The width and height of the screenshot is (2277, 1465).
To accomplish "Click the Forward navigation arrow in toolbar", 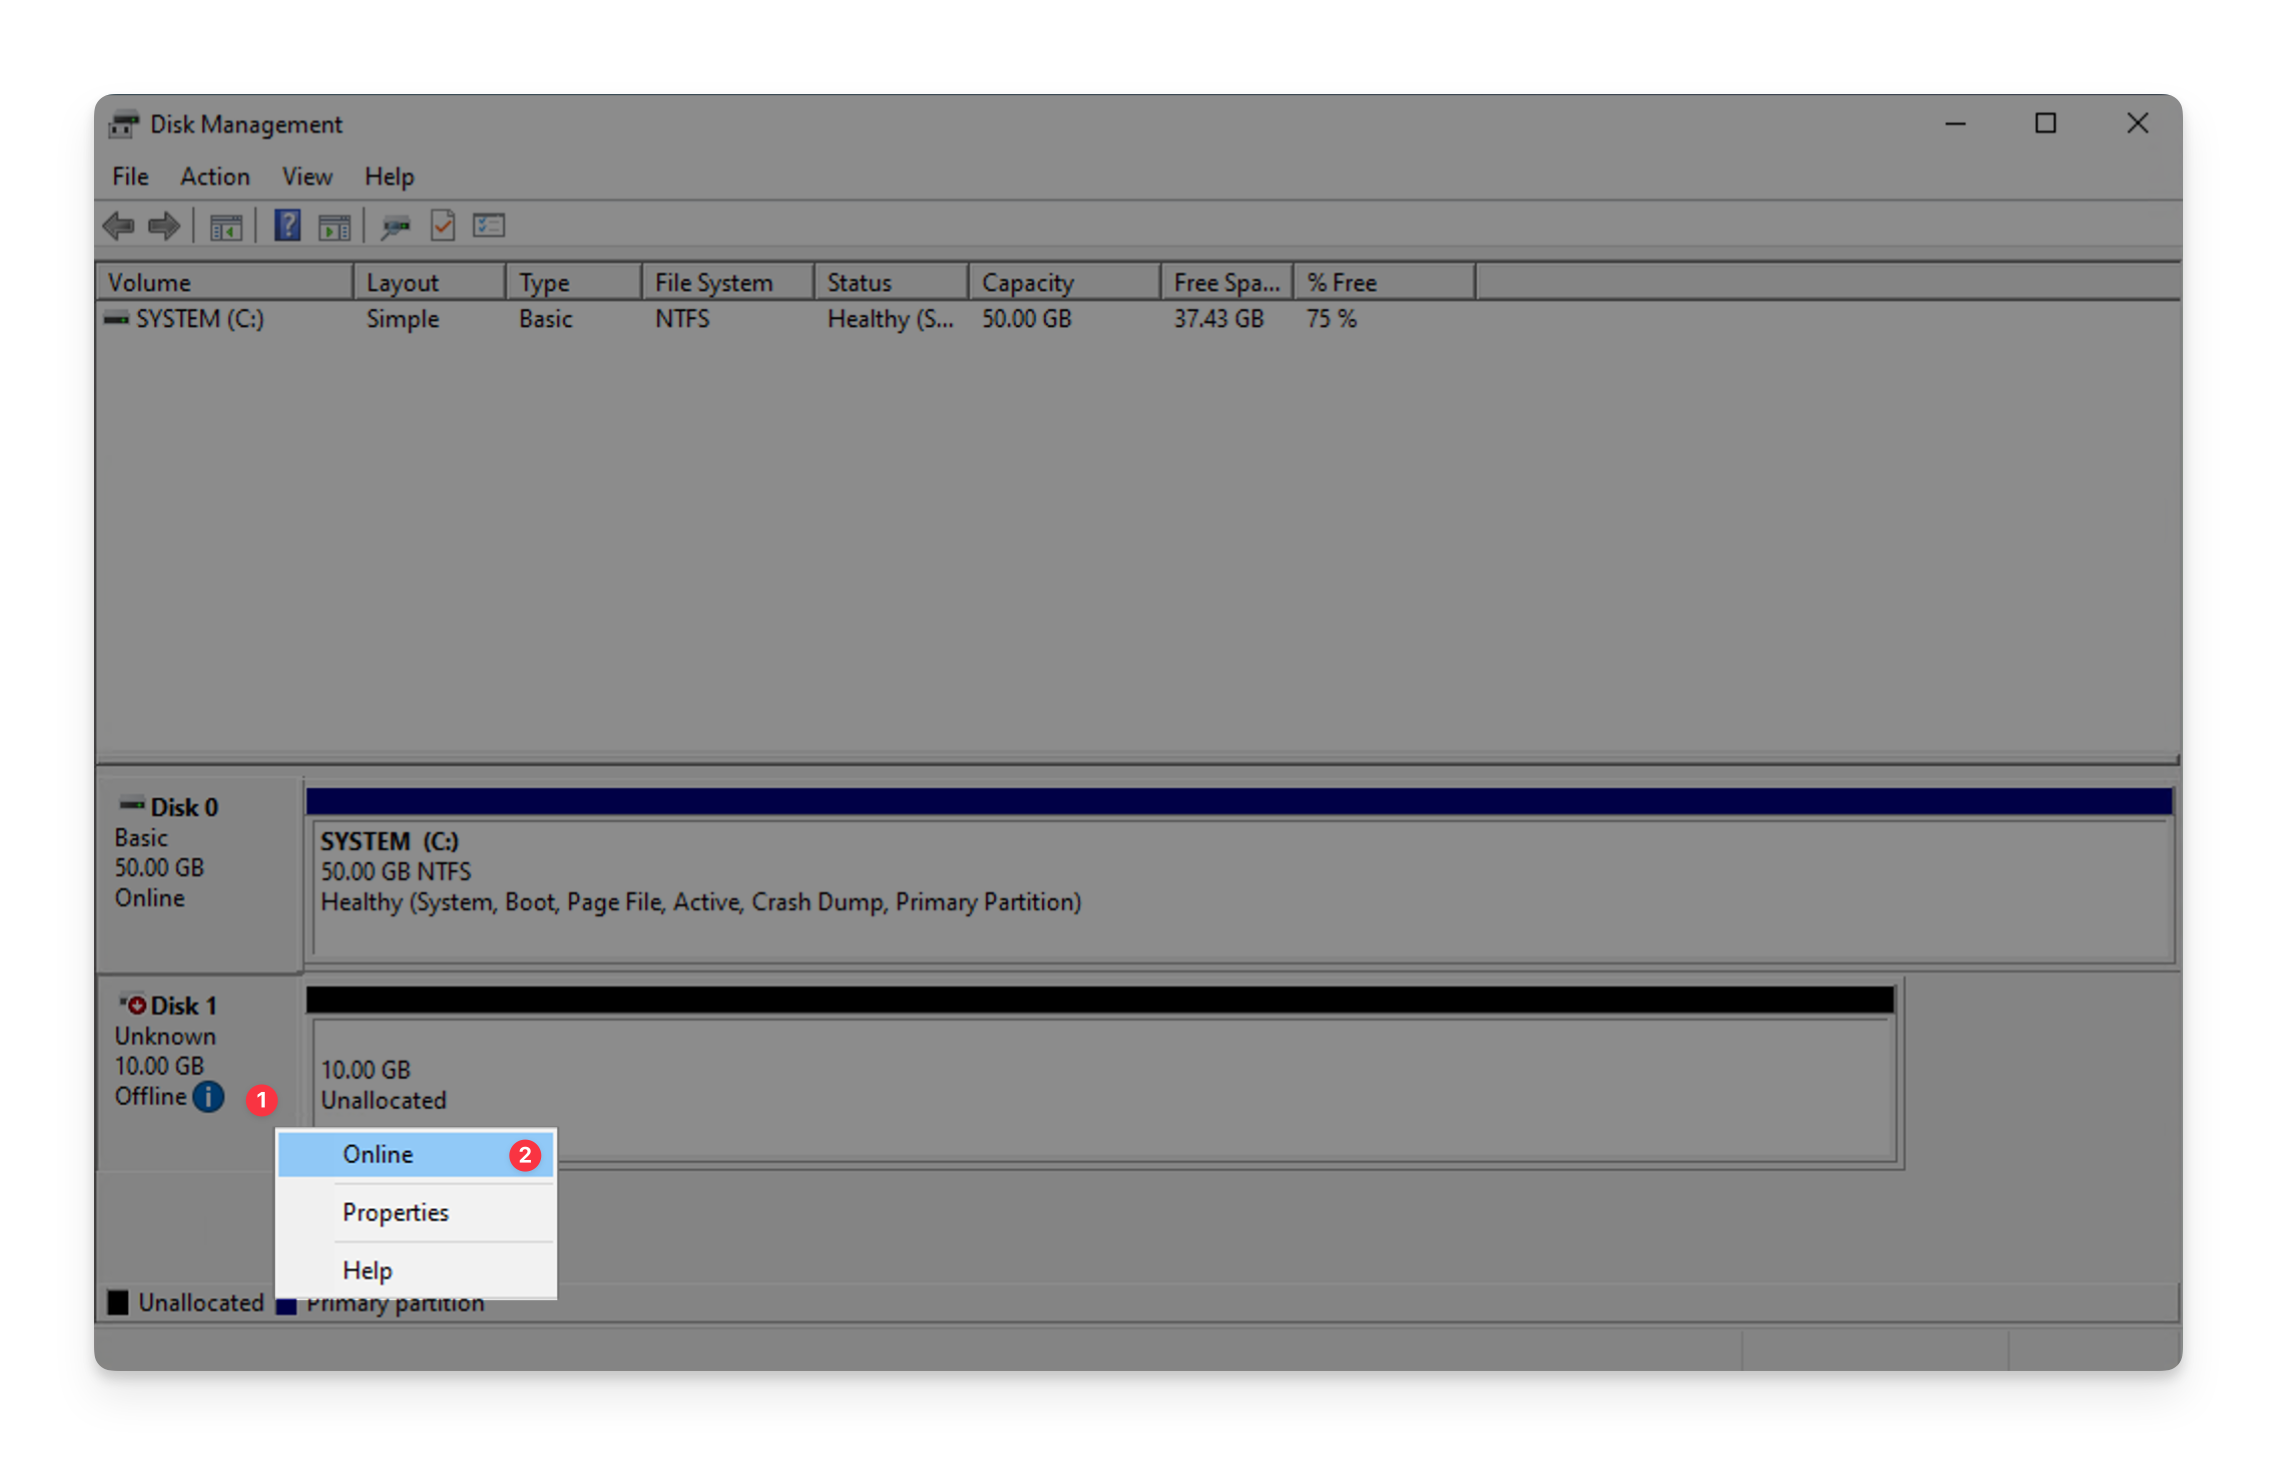I will click(163, 225).
